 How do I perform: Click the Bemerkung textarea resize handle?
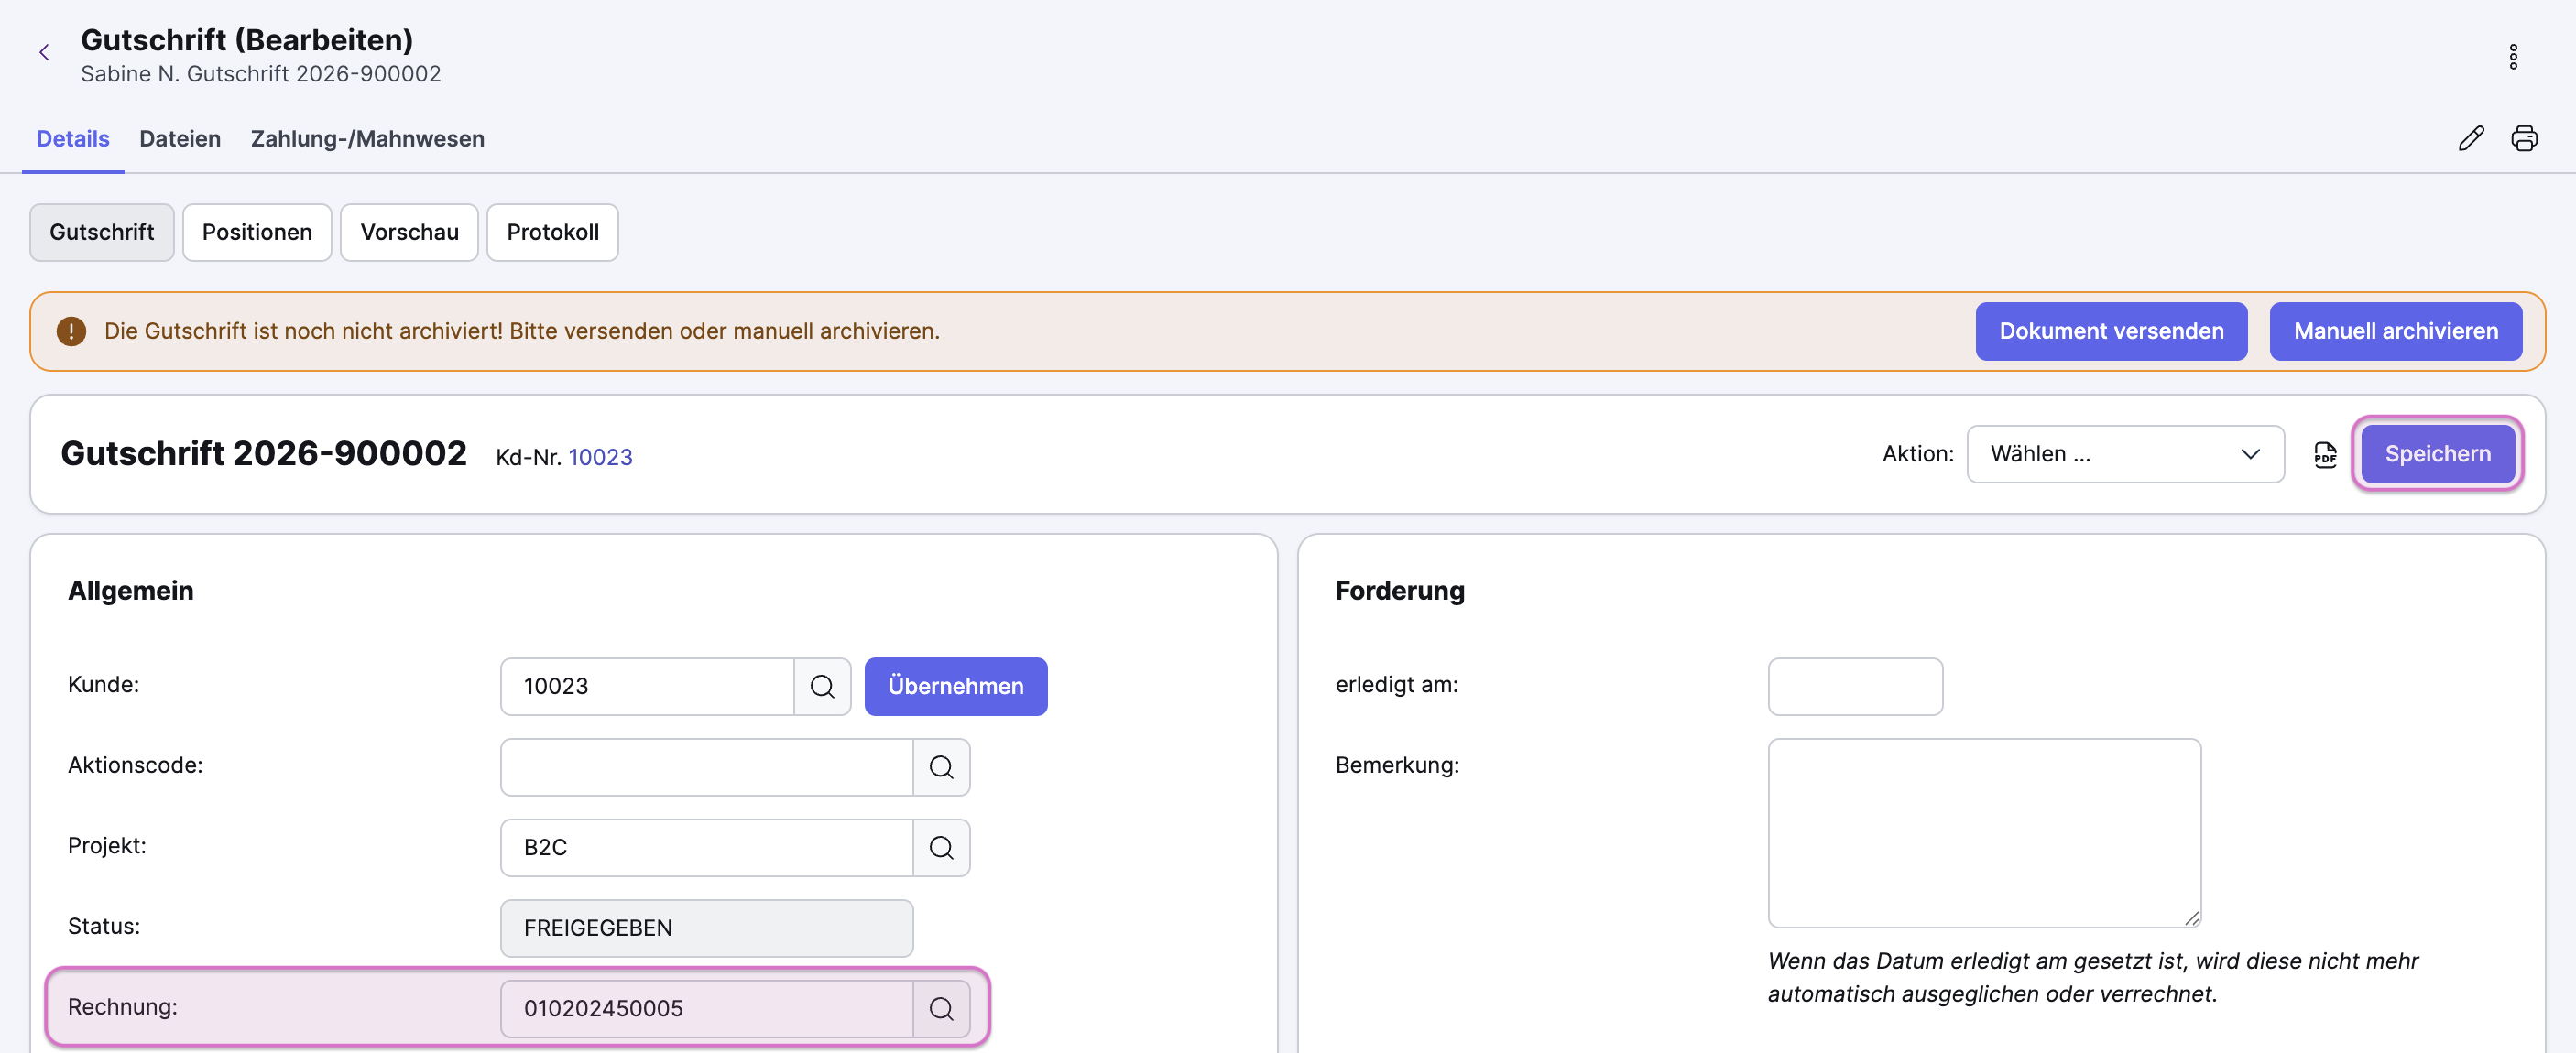[2191, 918]
